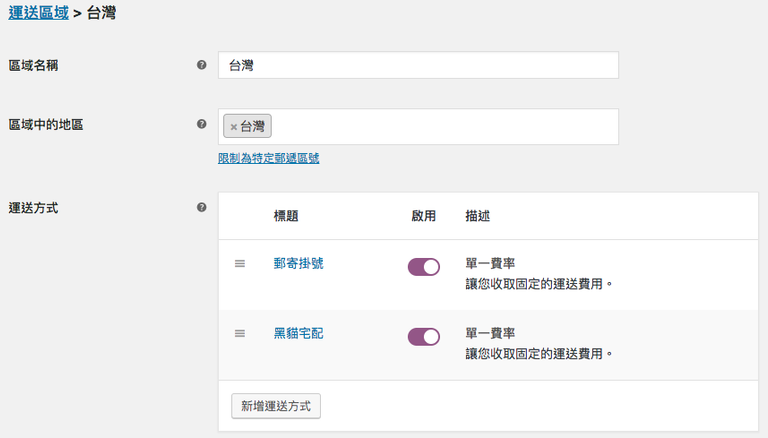
Task: Click help icon beside 運送方式
Action: [202, 208]
